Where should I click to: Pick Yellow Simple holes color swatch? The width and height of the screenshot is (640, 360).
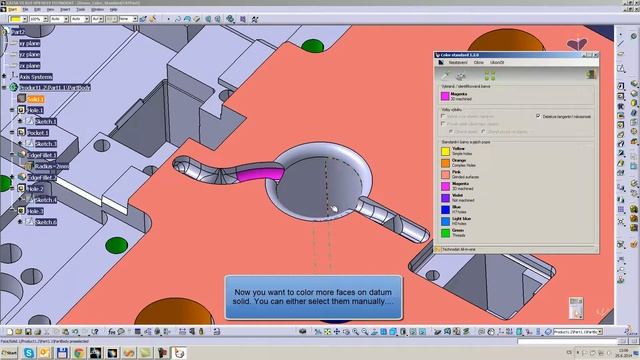pyautogui.click(x=445, y=151)
